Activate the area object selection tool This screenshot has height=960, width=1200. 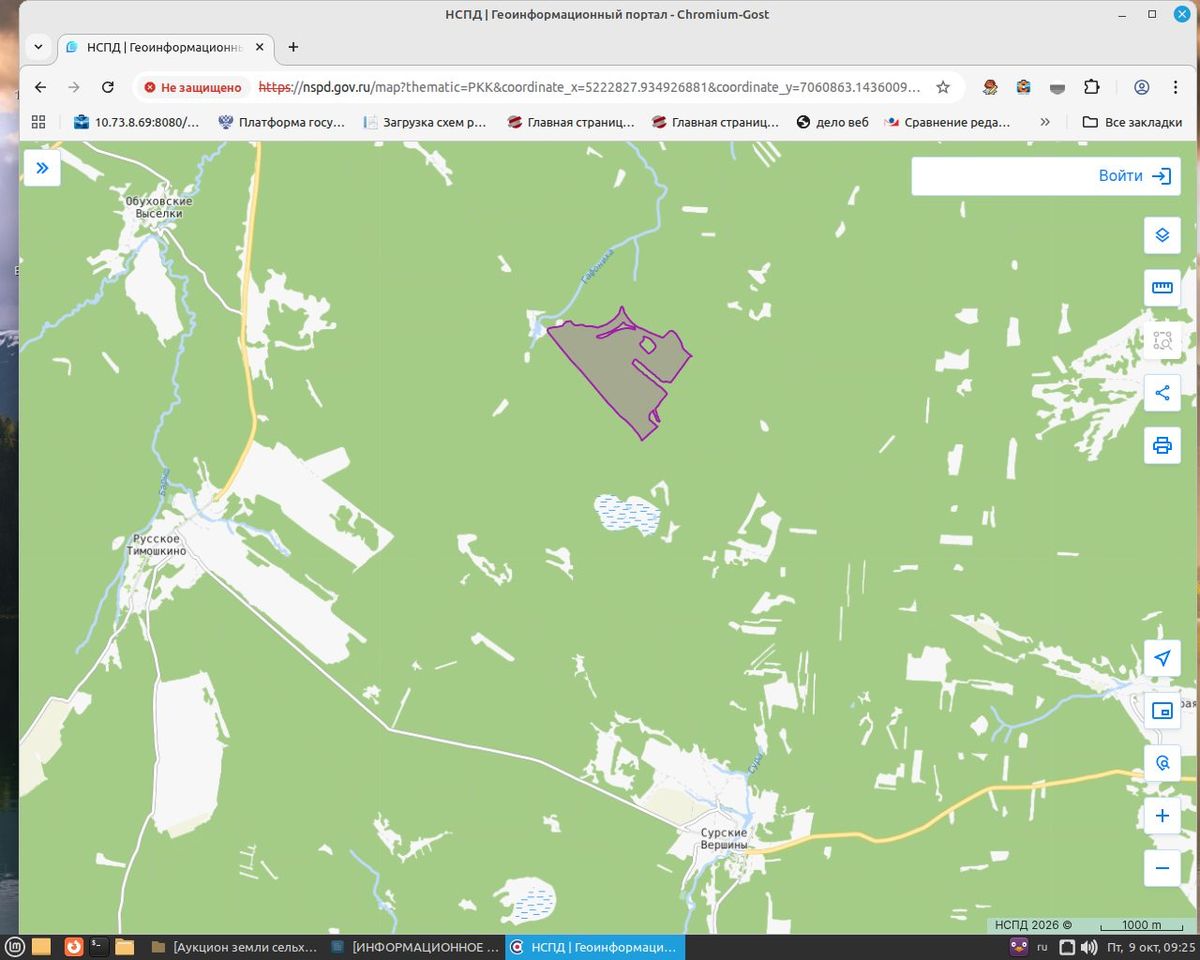[x=1162, y=340]
